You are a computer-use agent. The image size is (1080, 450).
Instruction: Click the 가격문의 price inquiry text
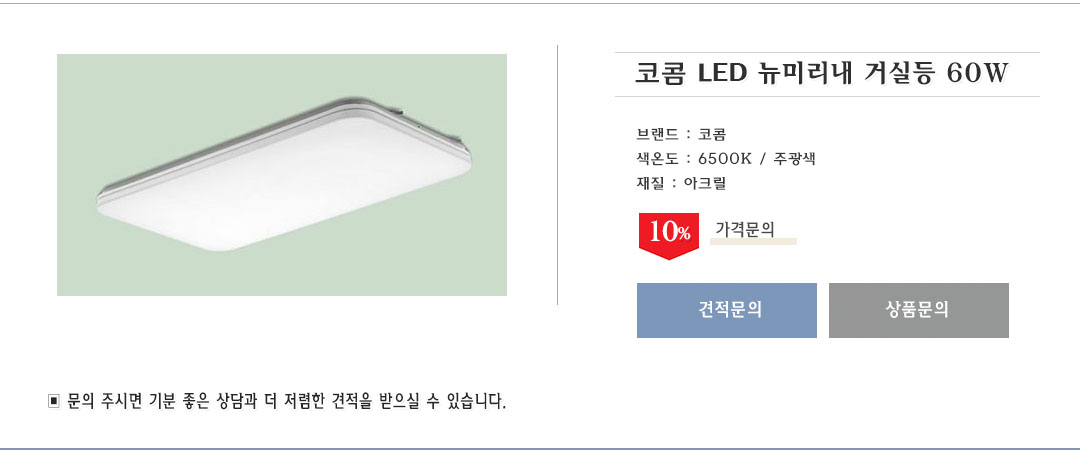click(745, 228)
